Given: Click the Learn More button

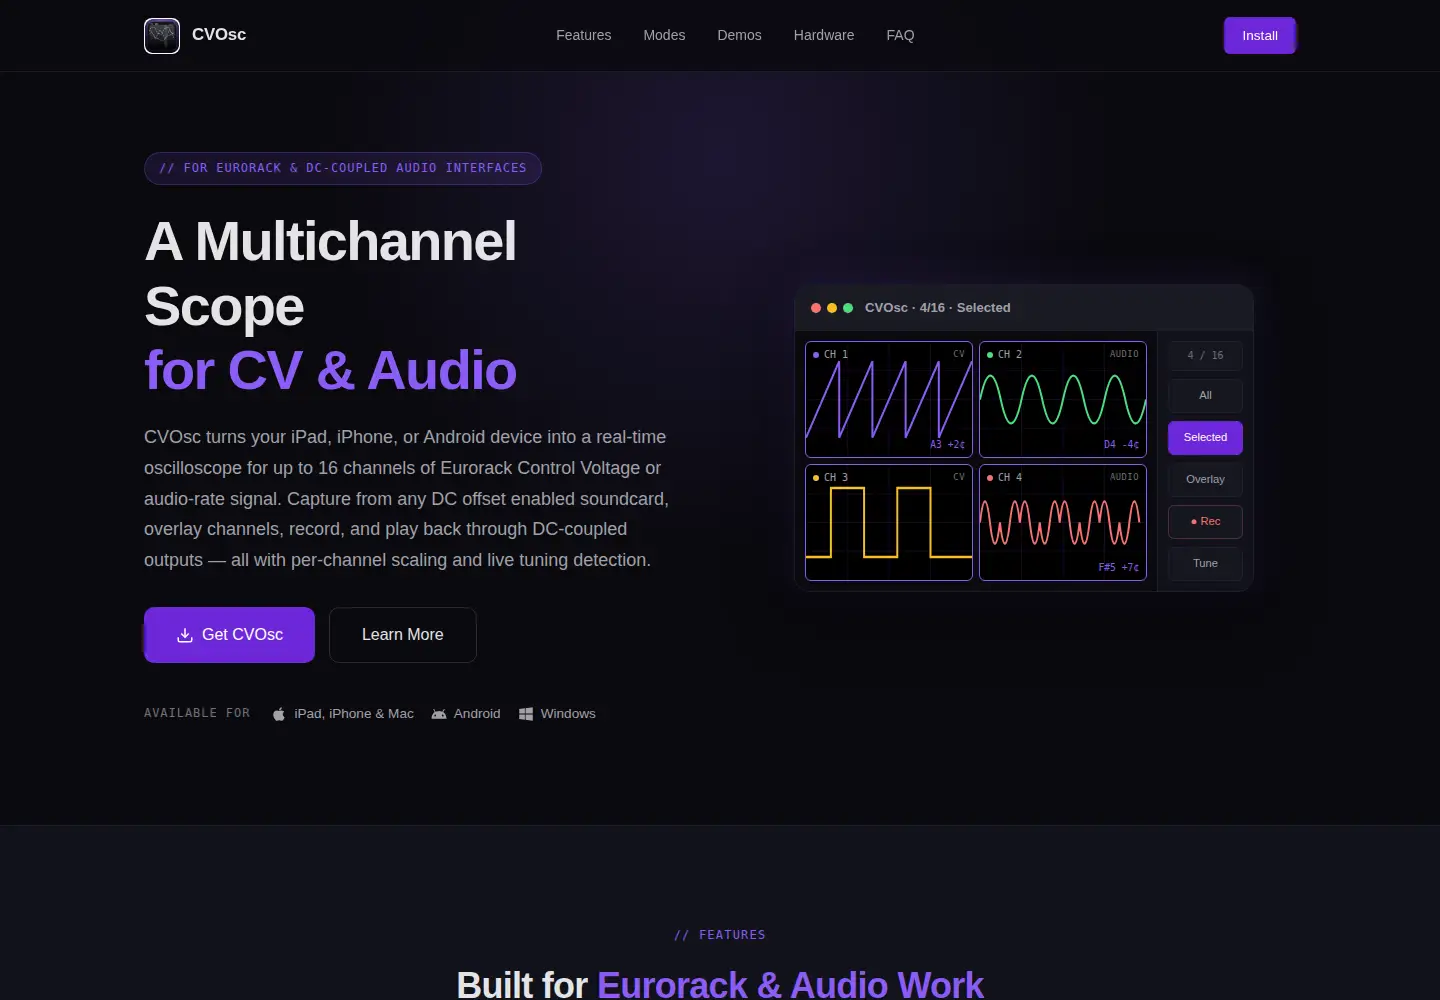Looking at the screenshot, I should point(403,635).
